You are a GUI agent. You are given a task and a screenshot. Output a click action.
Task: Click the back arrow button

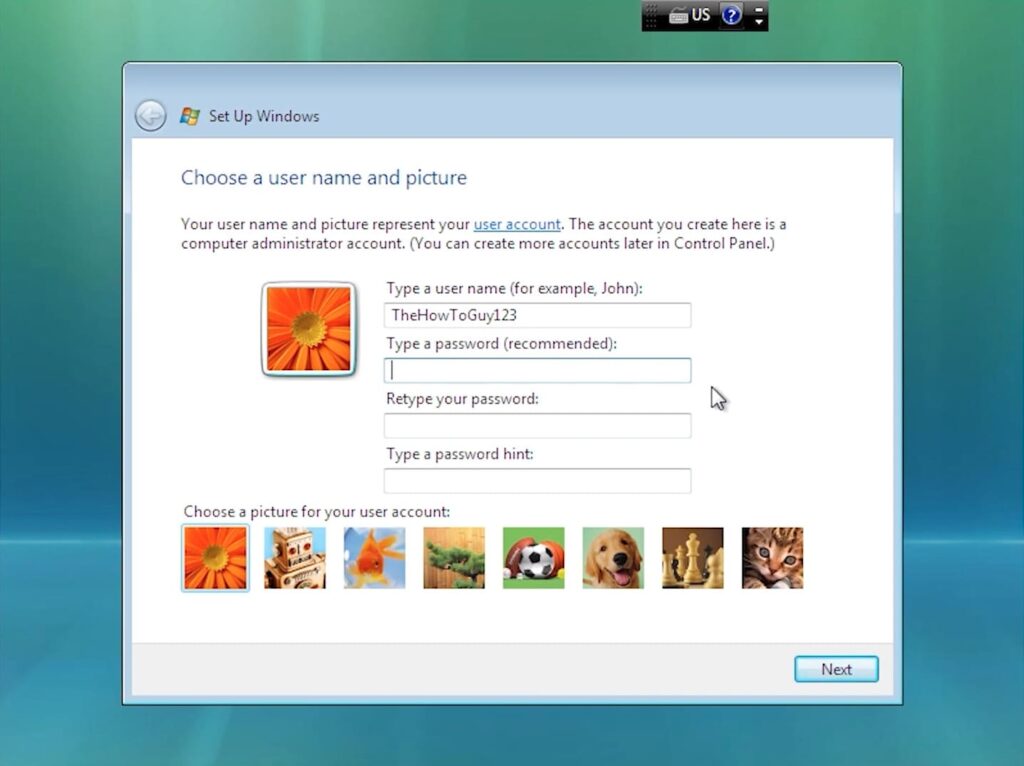[150, 116]
